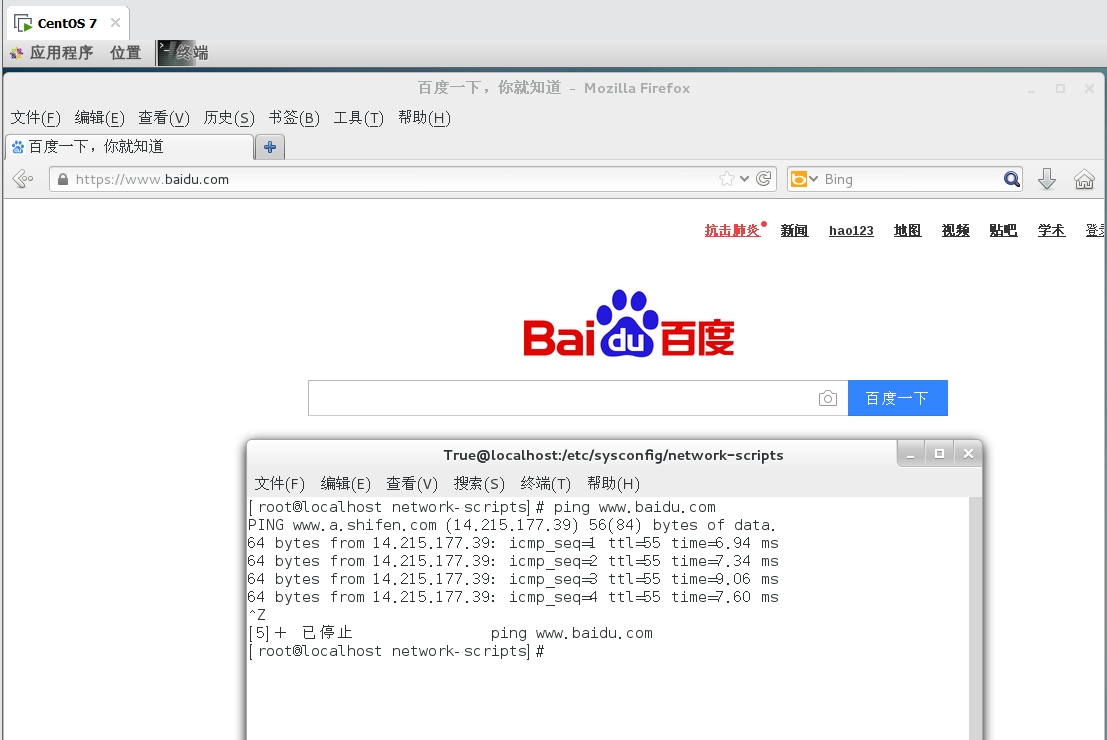This screenshot has height=740, width=1107.
Task: Click the back arrow in Firefox
Action: (23, 179)
